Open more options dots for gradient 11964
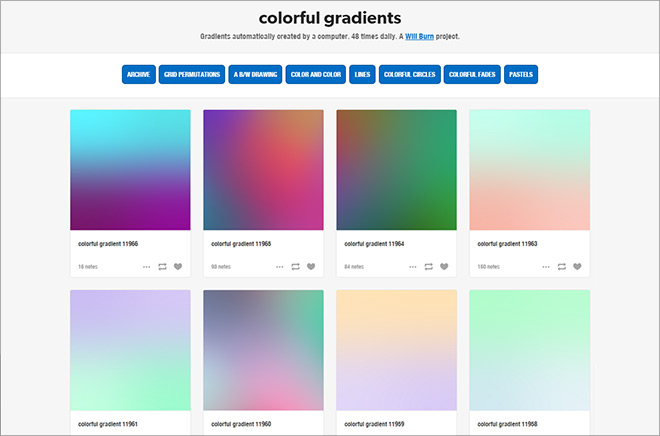660x436 pixels. 412,267
